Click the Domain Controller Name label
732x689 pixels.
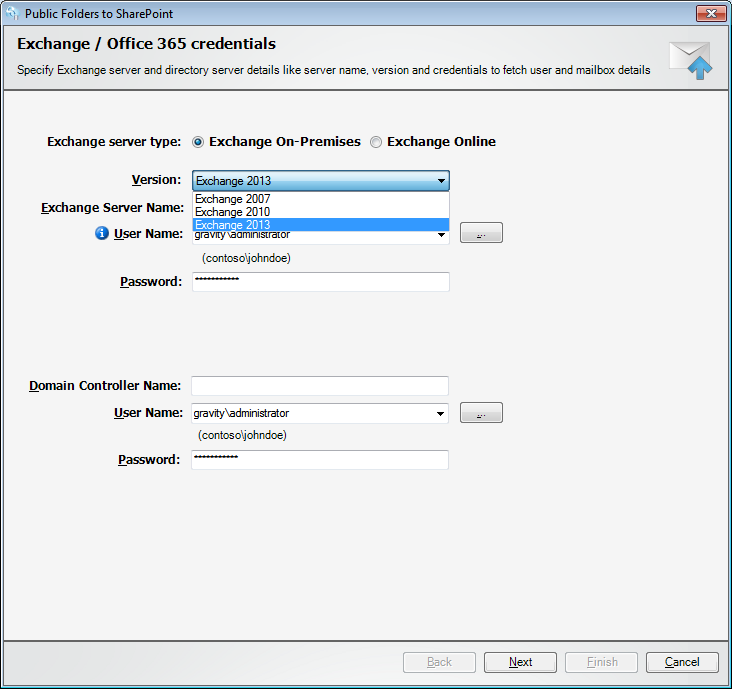click(105, 386)
